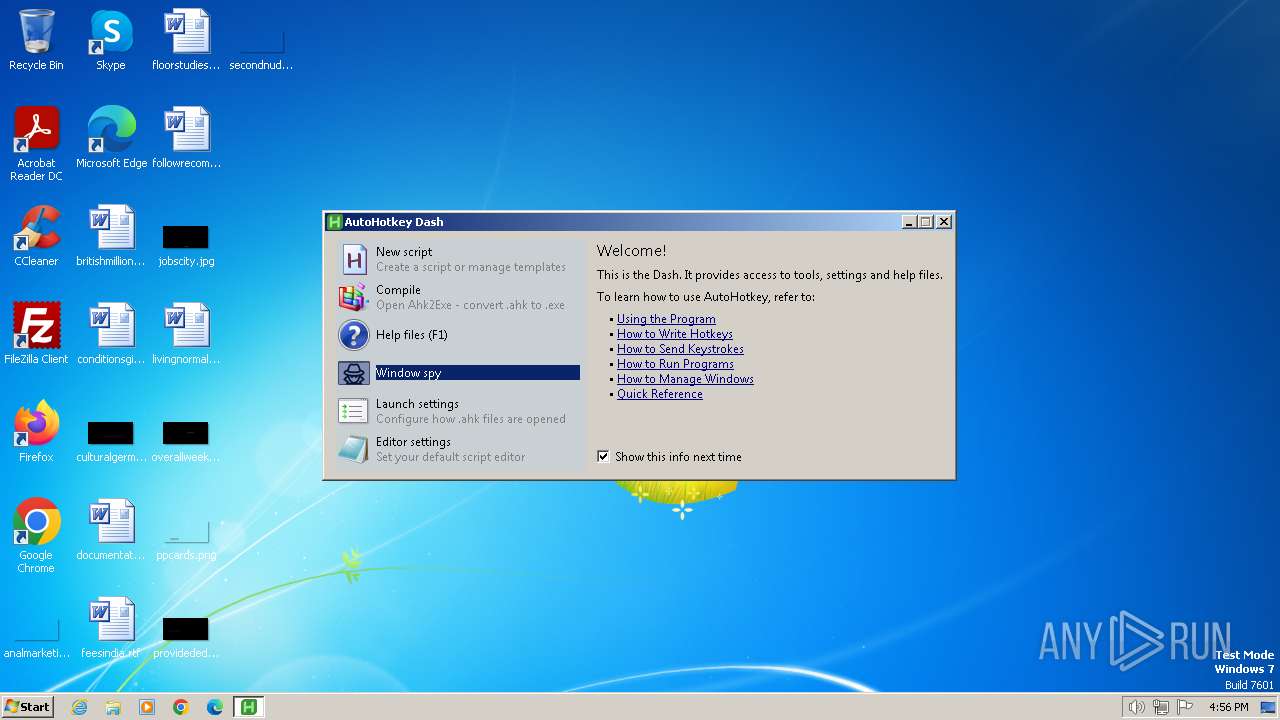Click the network tray icon

1161,707
